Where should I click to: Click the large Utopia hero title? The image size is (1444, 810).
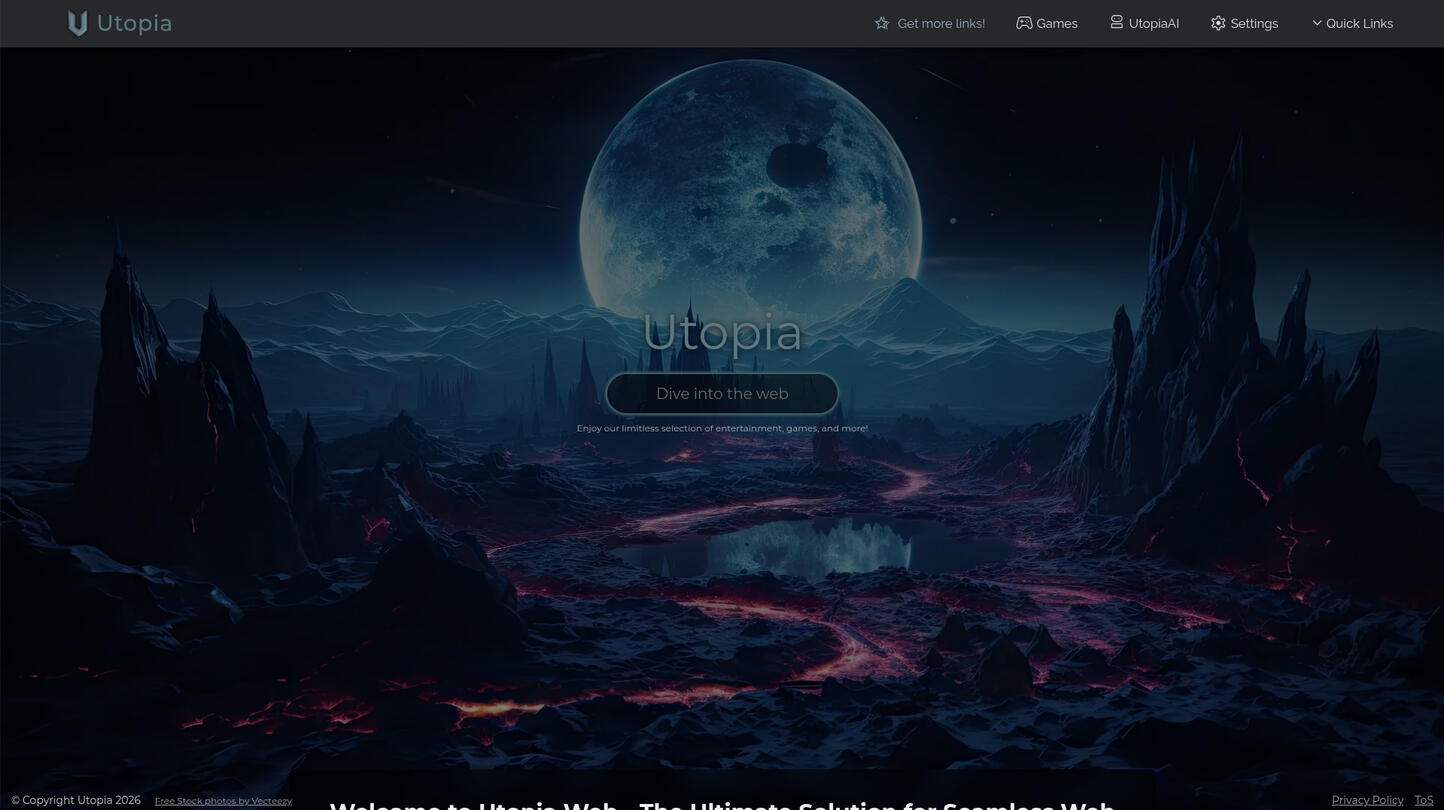click(722, 332)
